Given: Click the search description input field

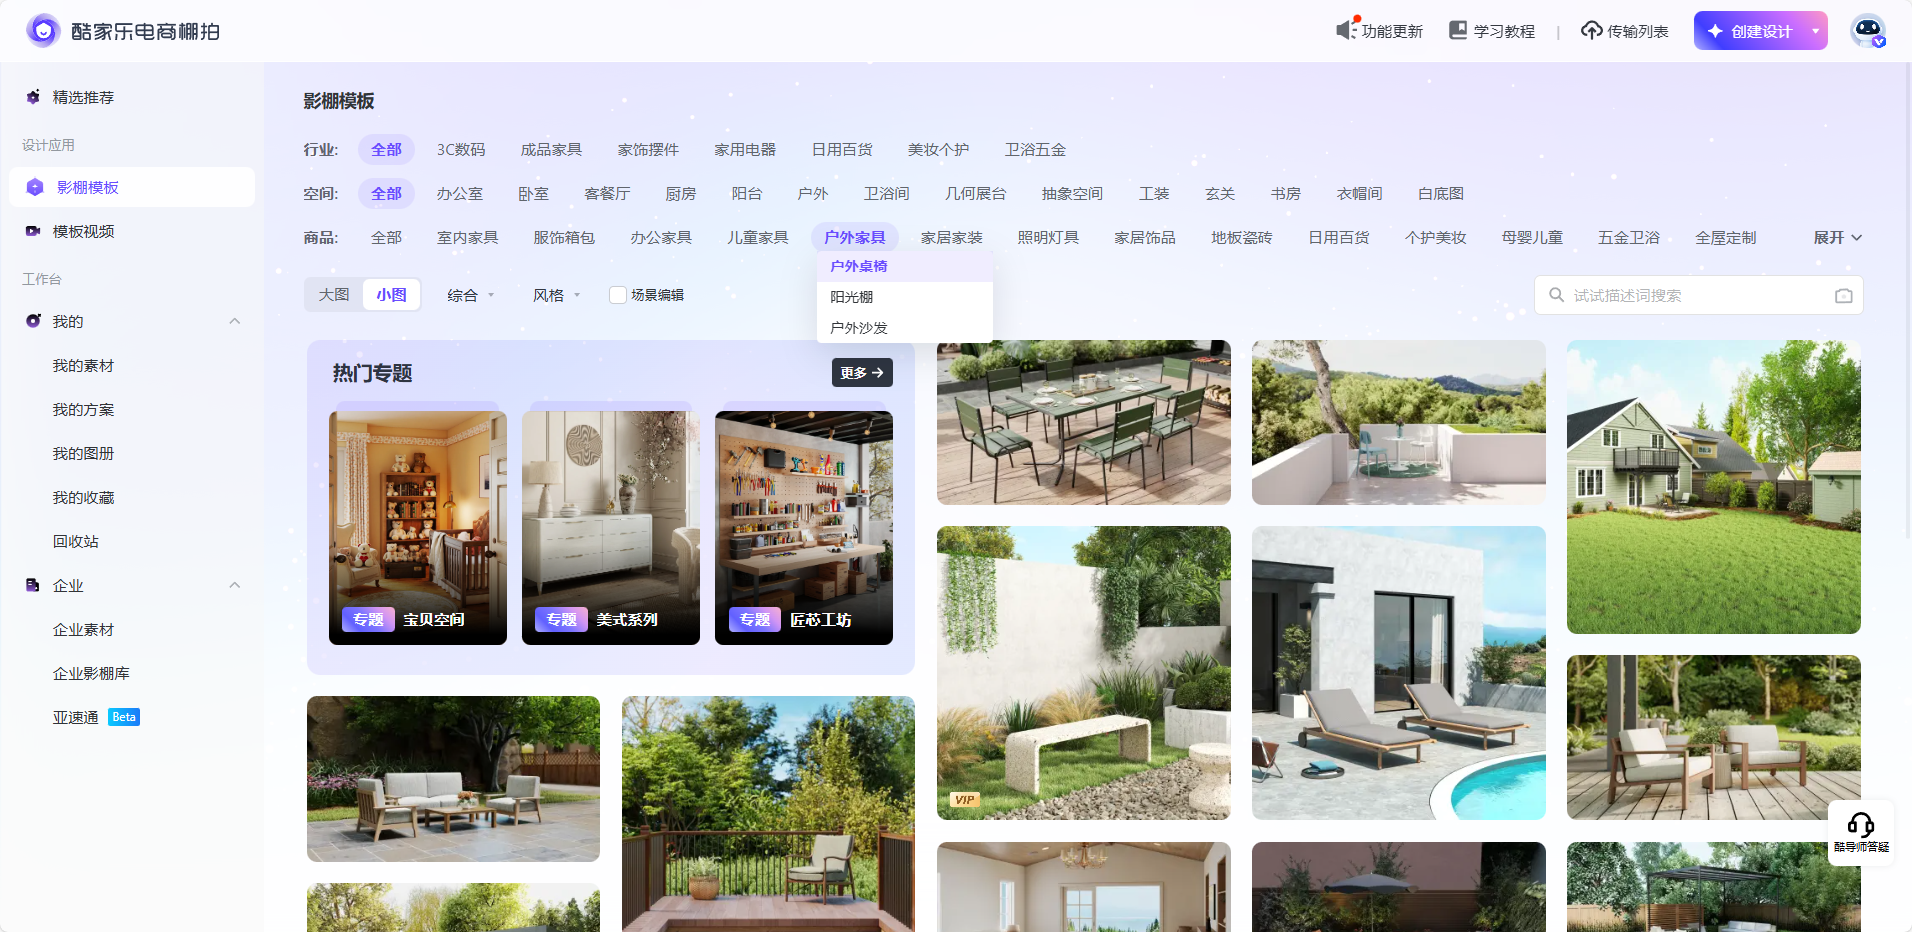Looking at the screenshot, I should click(x=1698, y=295).
